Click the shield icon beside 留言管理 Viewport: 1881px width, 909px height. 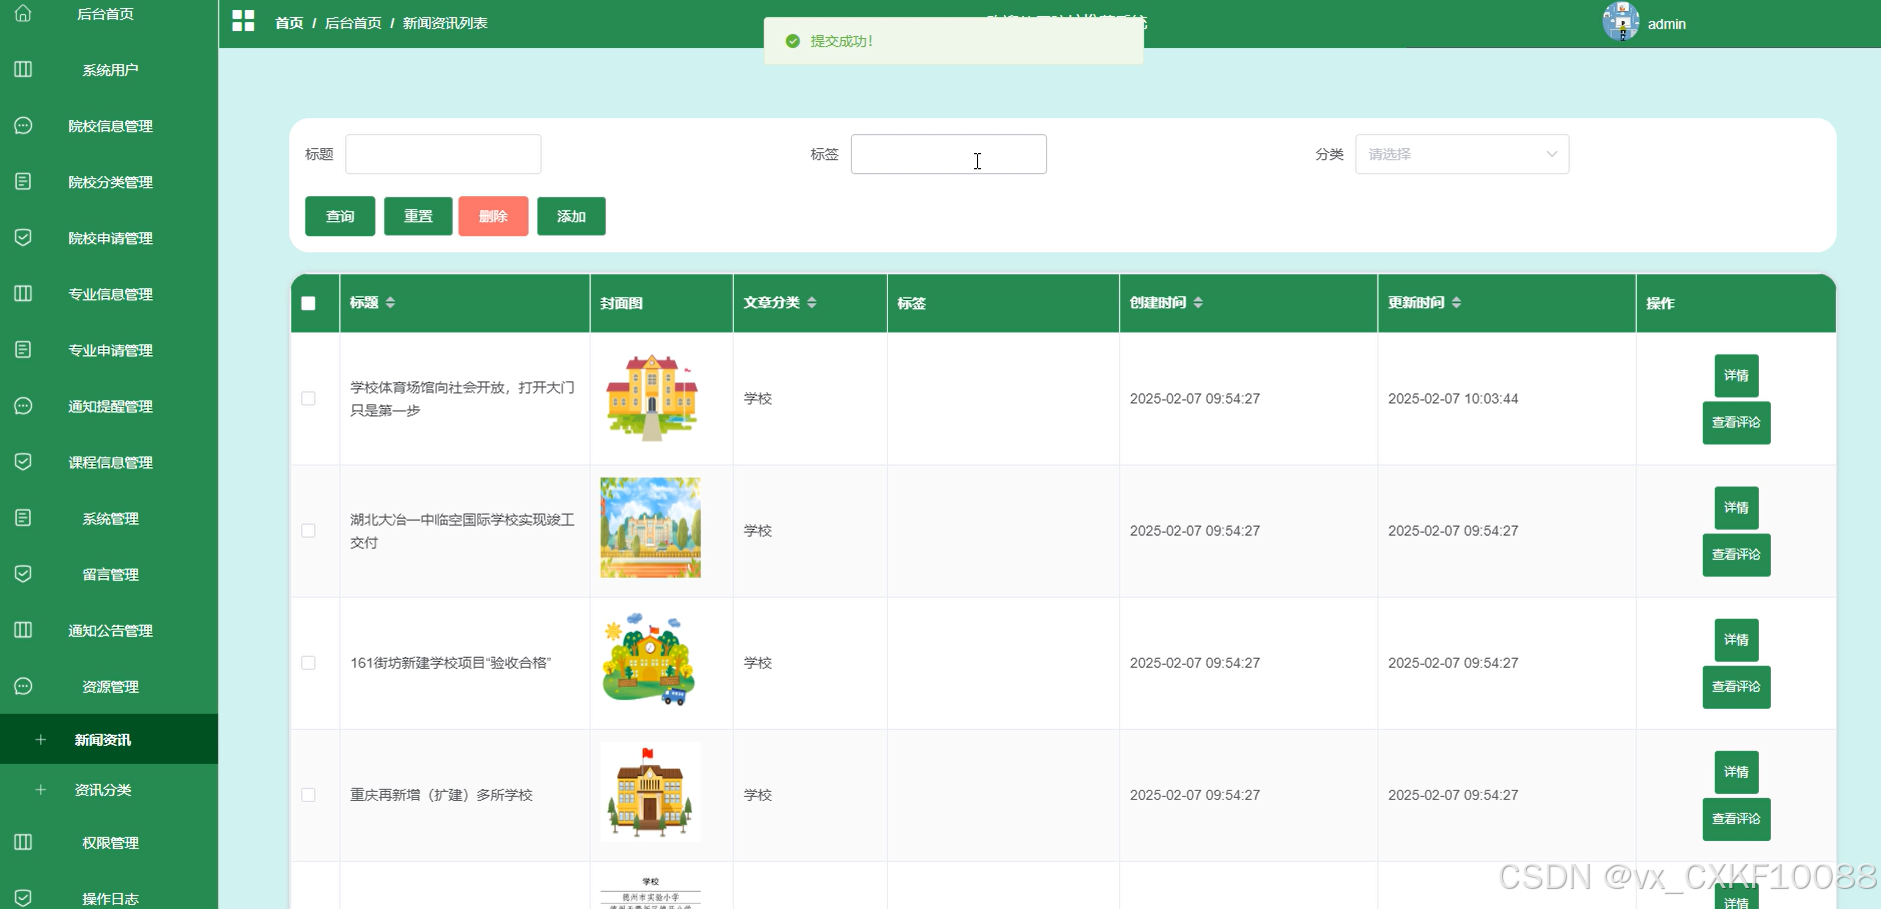click(23, 573)
